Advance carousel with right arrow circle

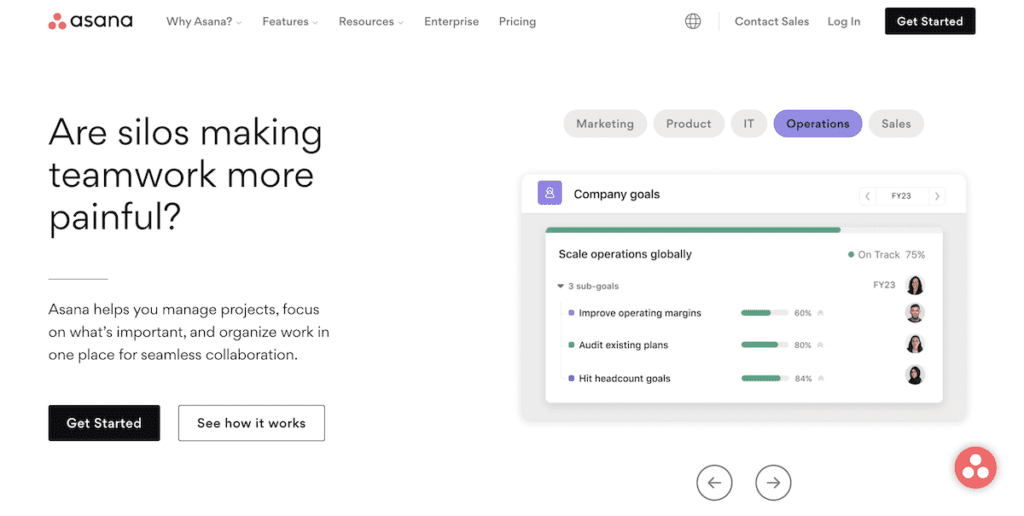(773, 483)
